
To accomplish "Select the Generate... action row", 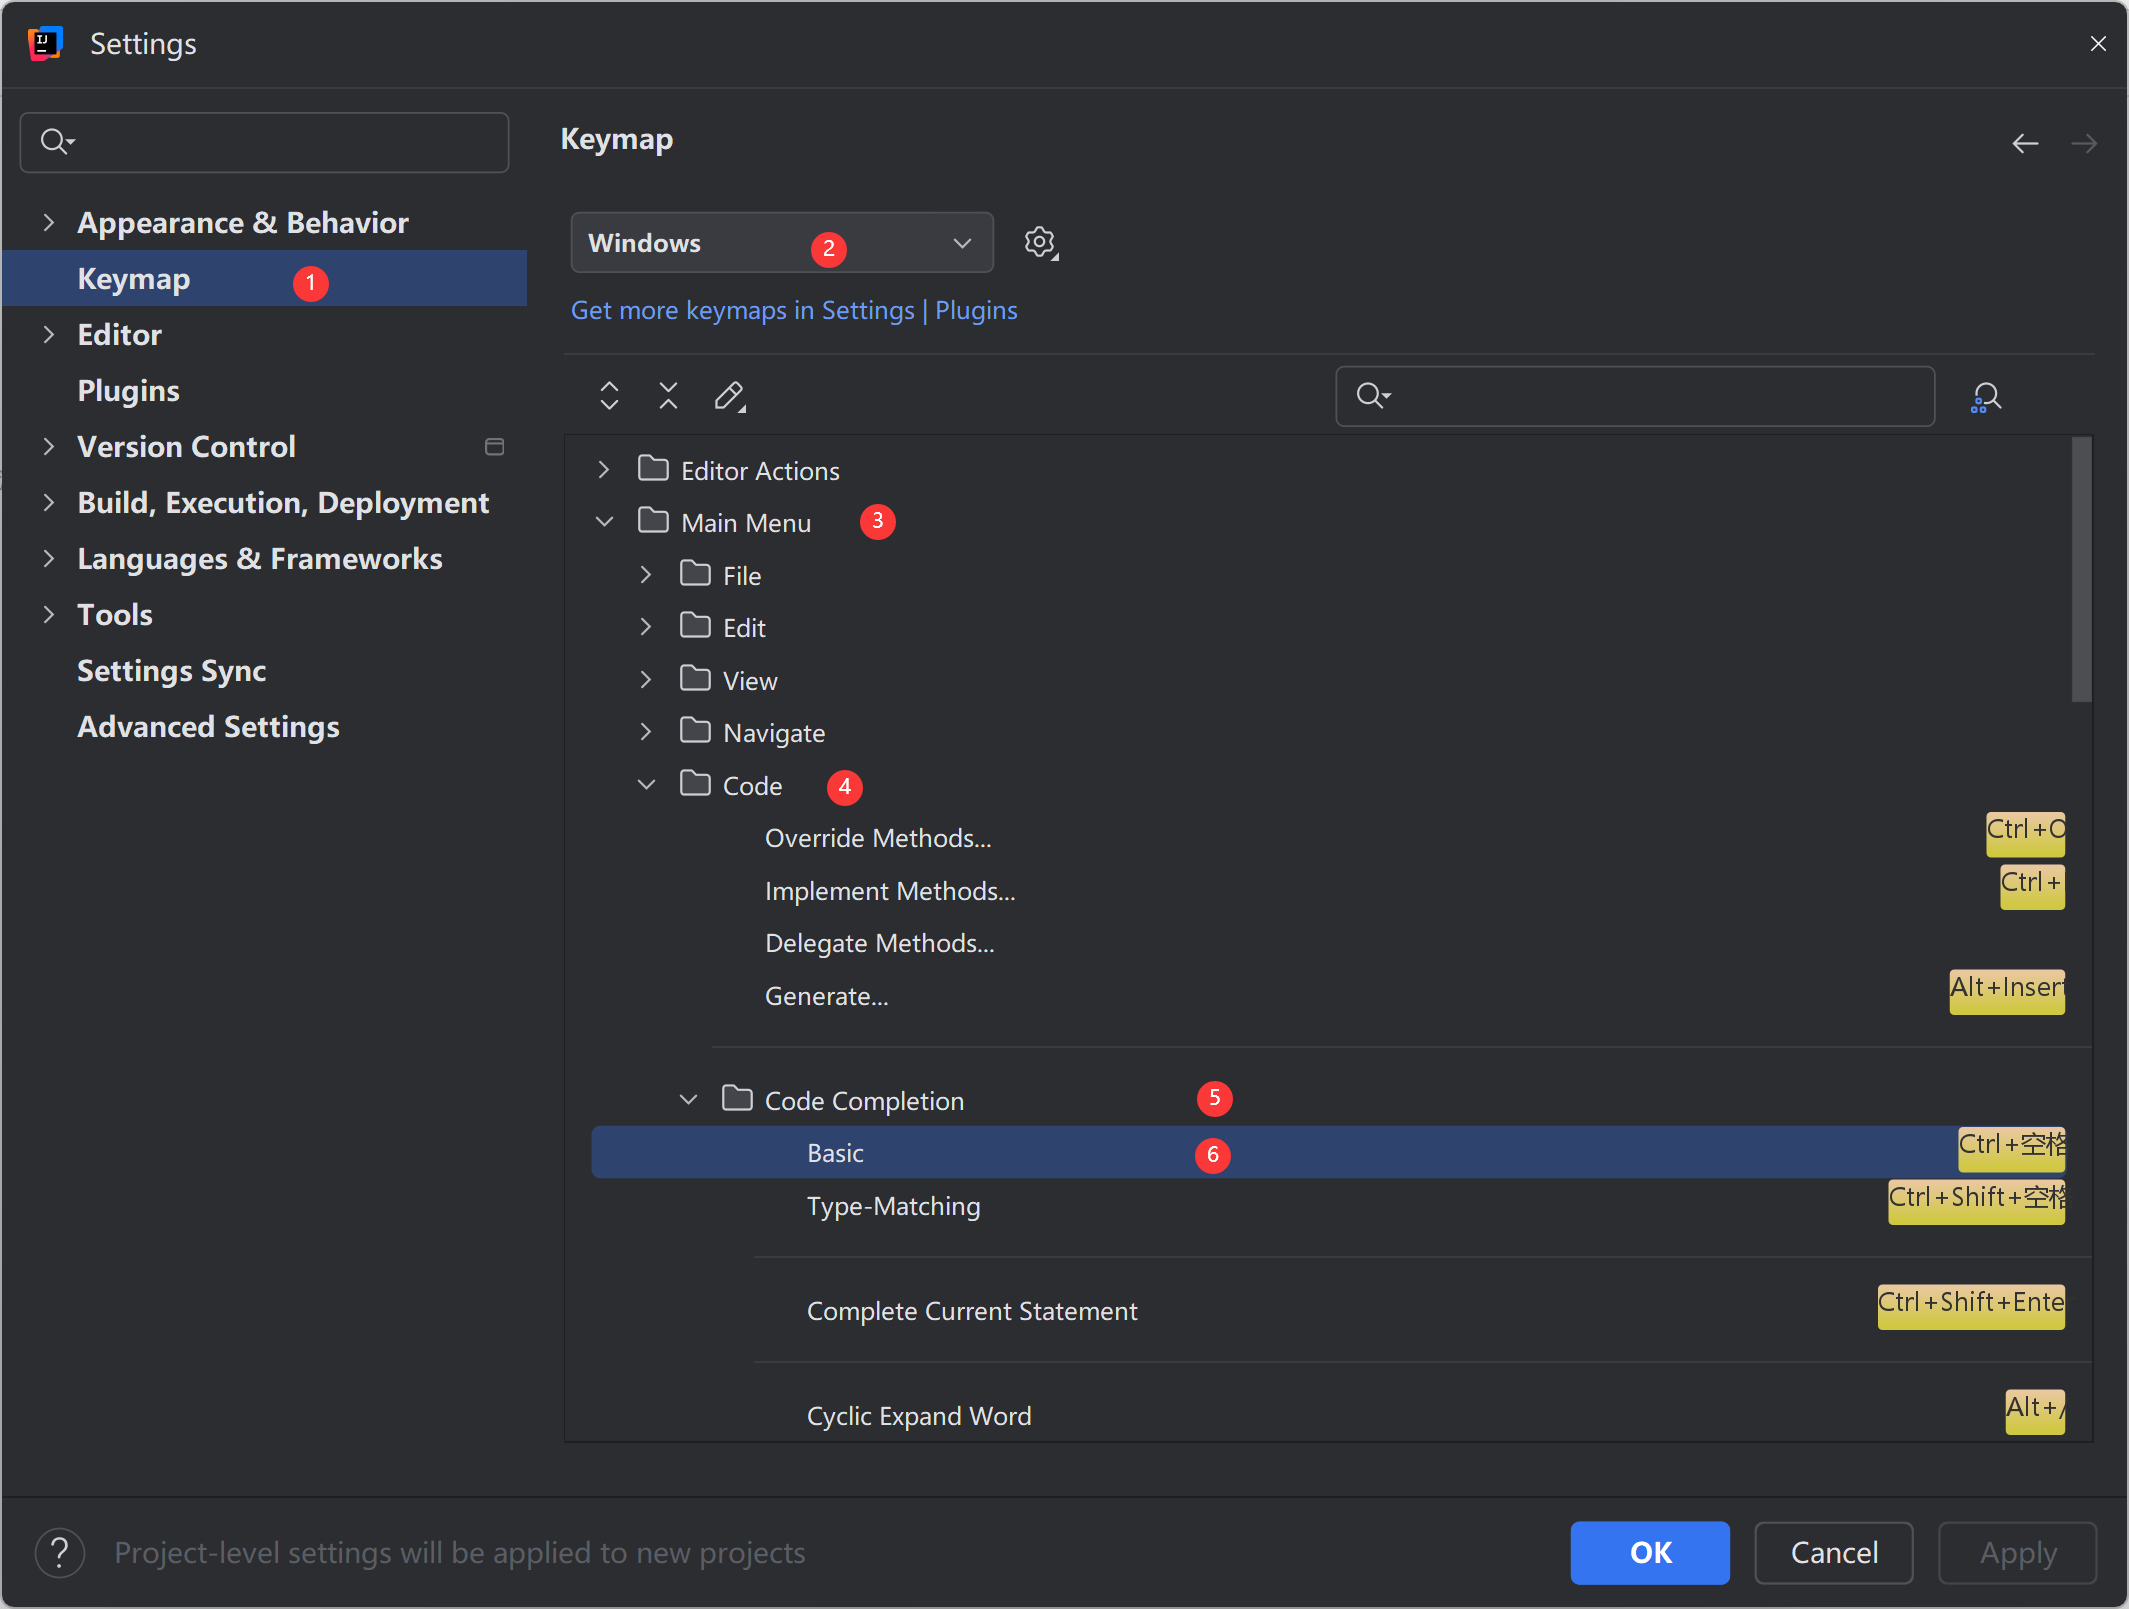I will pyautogui.click(x=826, y=996).
